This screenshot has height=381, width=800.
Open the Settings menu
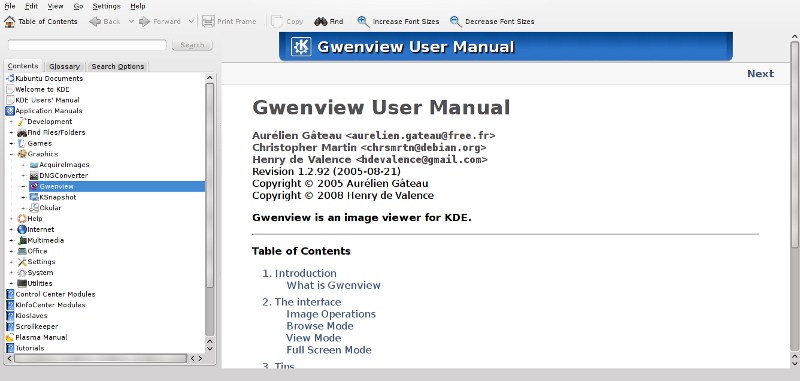tap(107, 6)
